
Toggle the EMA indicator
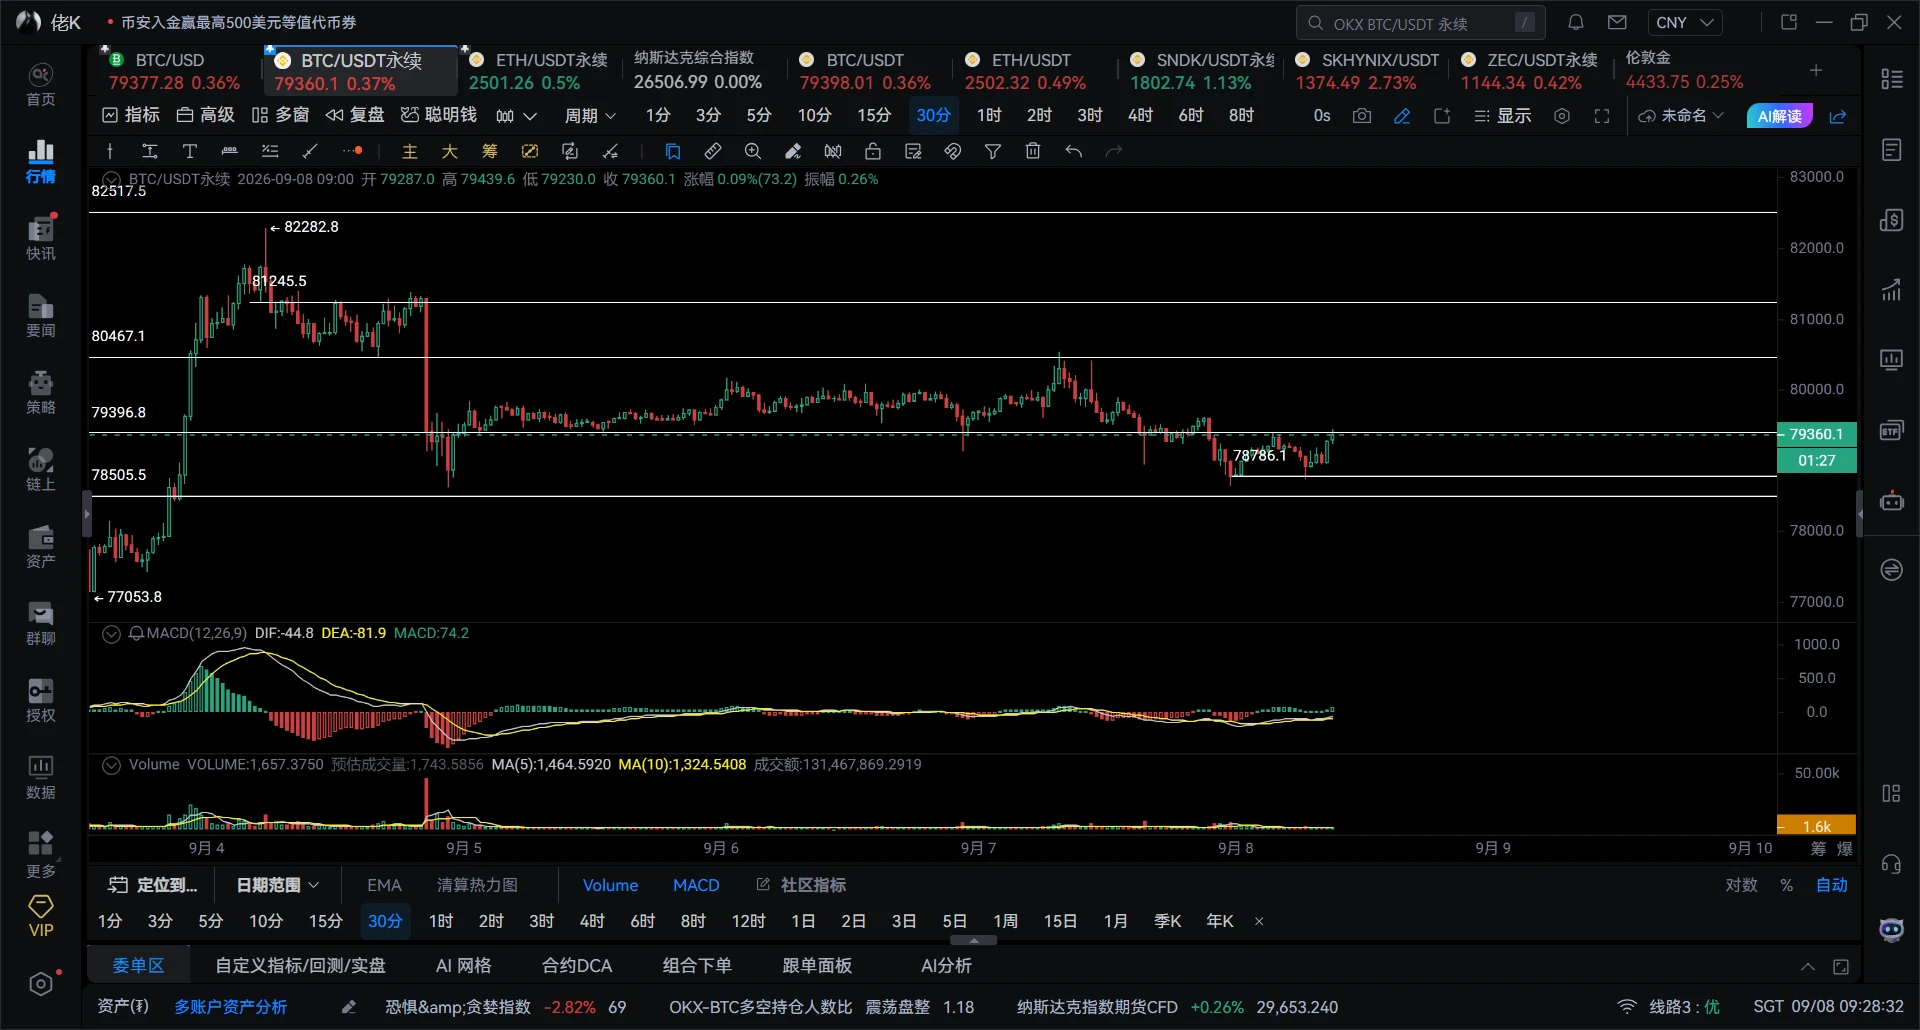pos(384,885)
